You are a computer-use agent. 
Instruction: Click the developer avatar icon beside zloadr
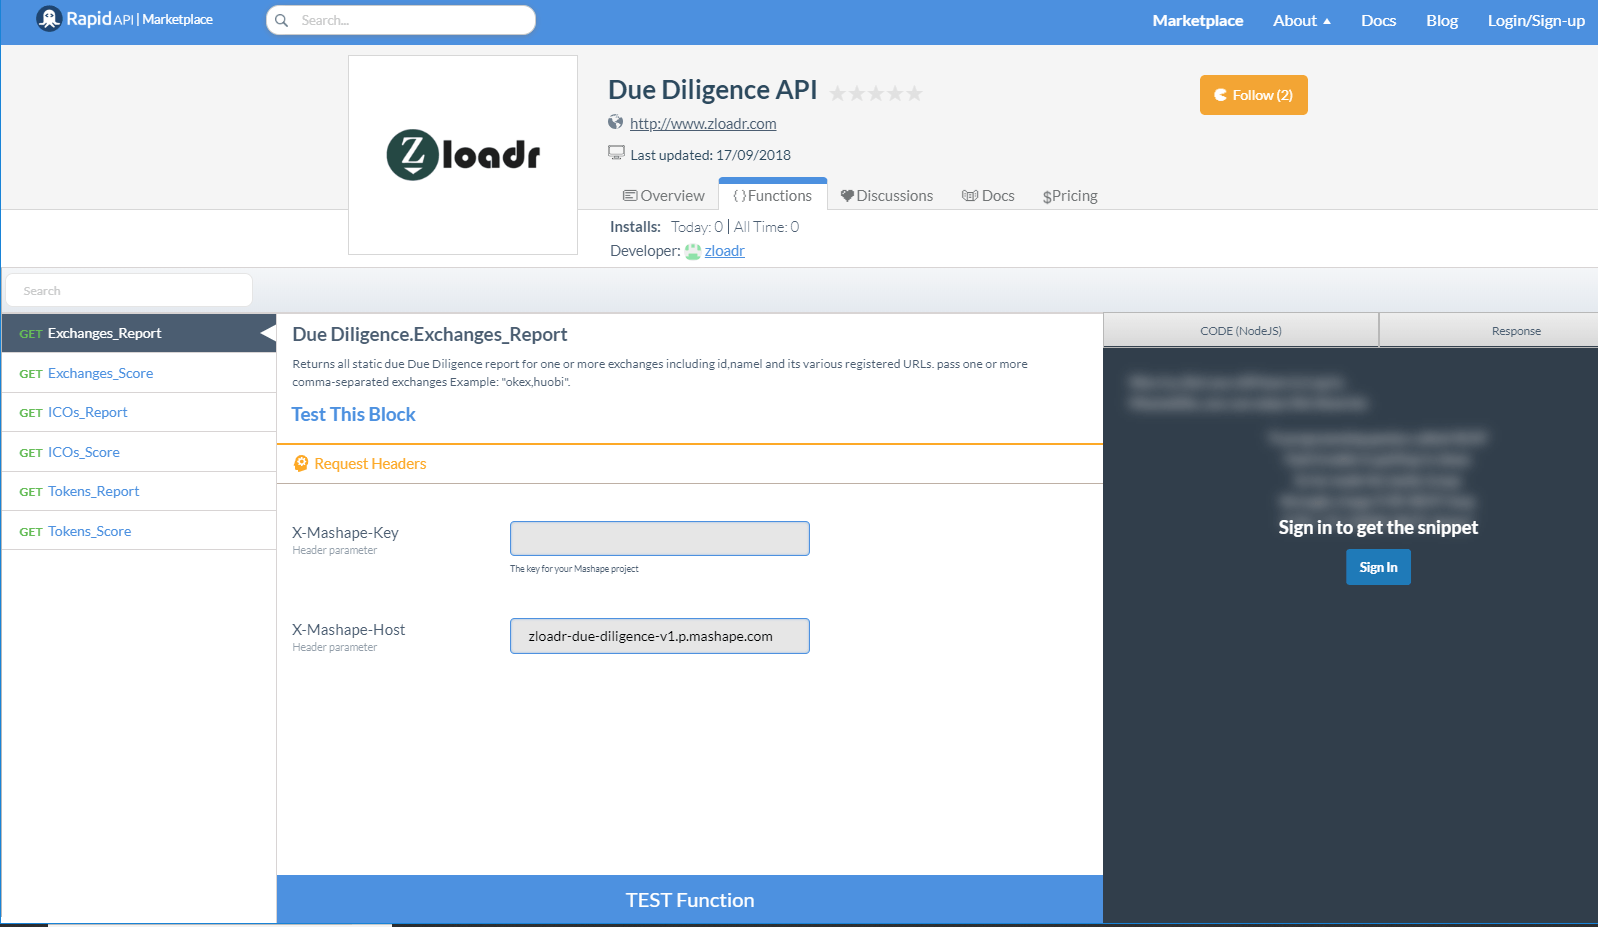pos(692,251)
